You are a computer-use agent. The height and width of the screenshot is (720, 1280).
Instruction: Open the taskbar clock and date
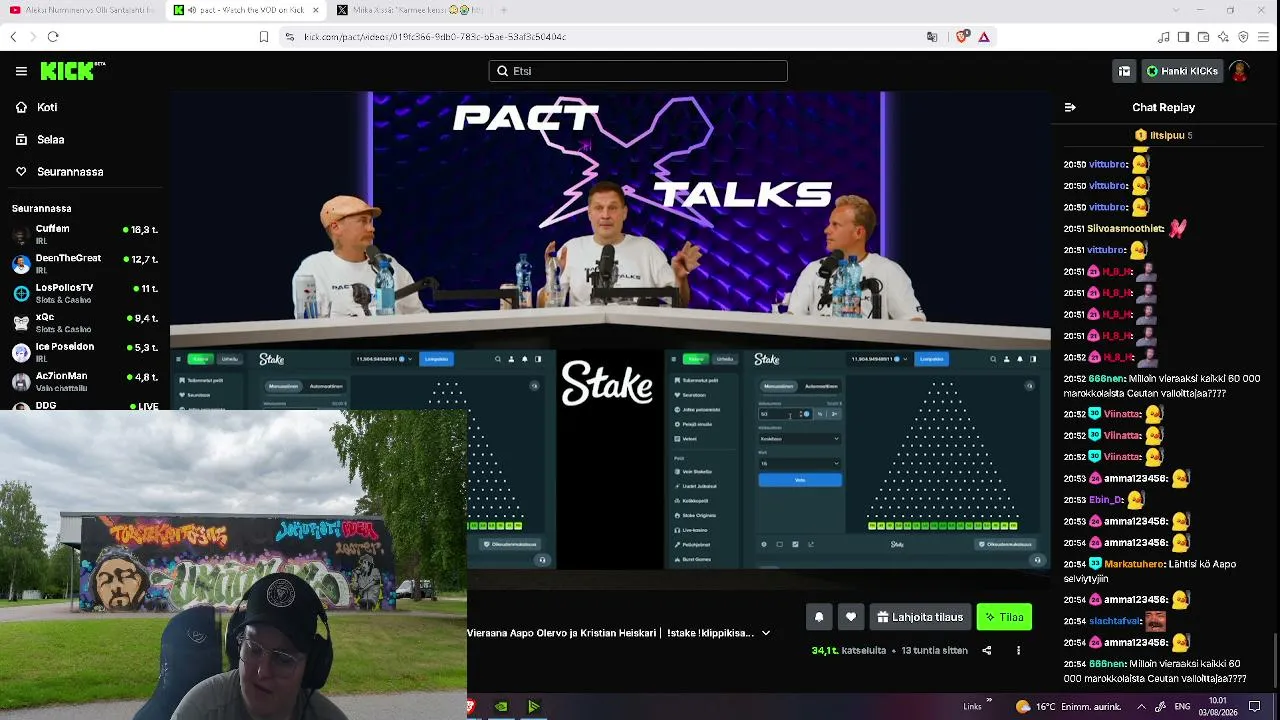(x=1218, y=706)
